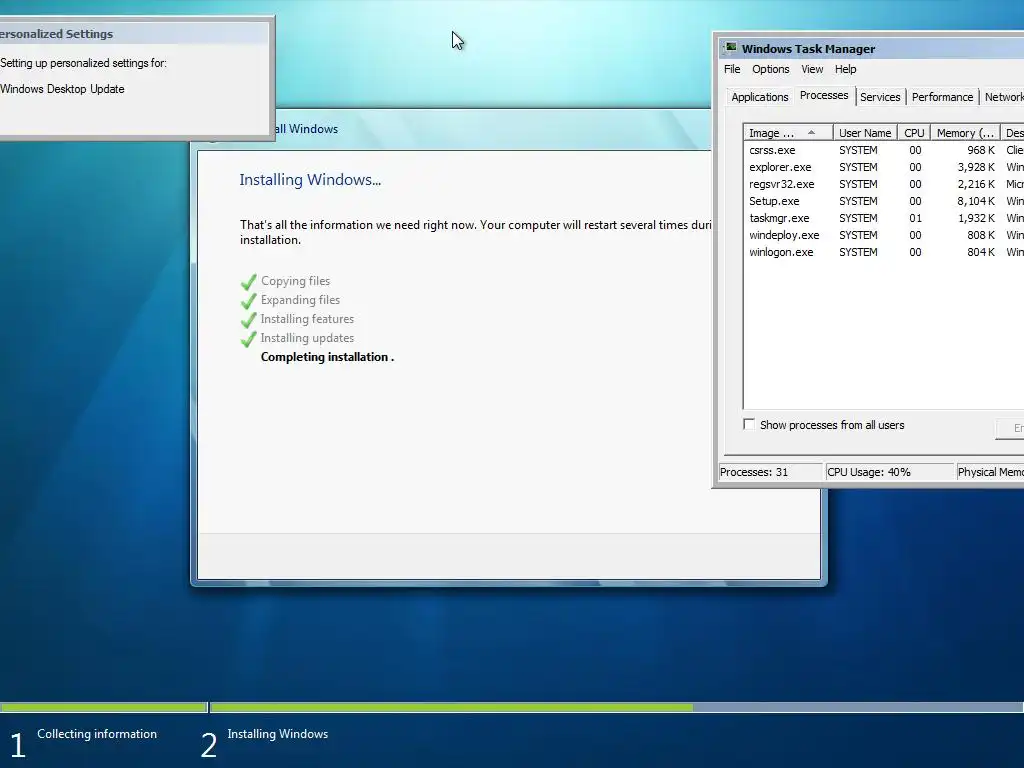Click the green checkmark beside Installing updates
1024x768 pixels.
248,339
